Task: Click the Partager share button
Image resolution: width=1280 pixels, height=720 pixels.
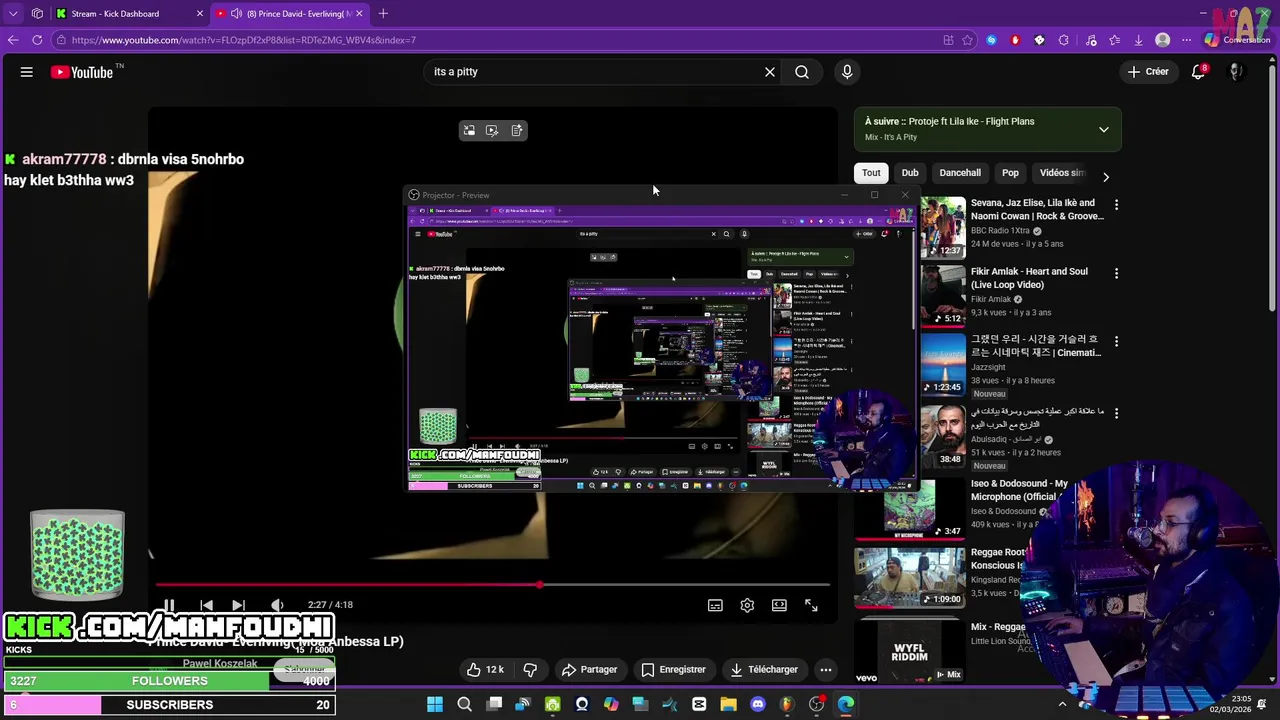Action: pos(589,670)
